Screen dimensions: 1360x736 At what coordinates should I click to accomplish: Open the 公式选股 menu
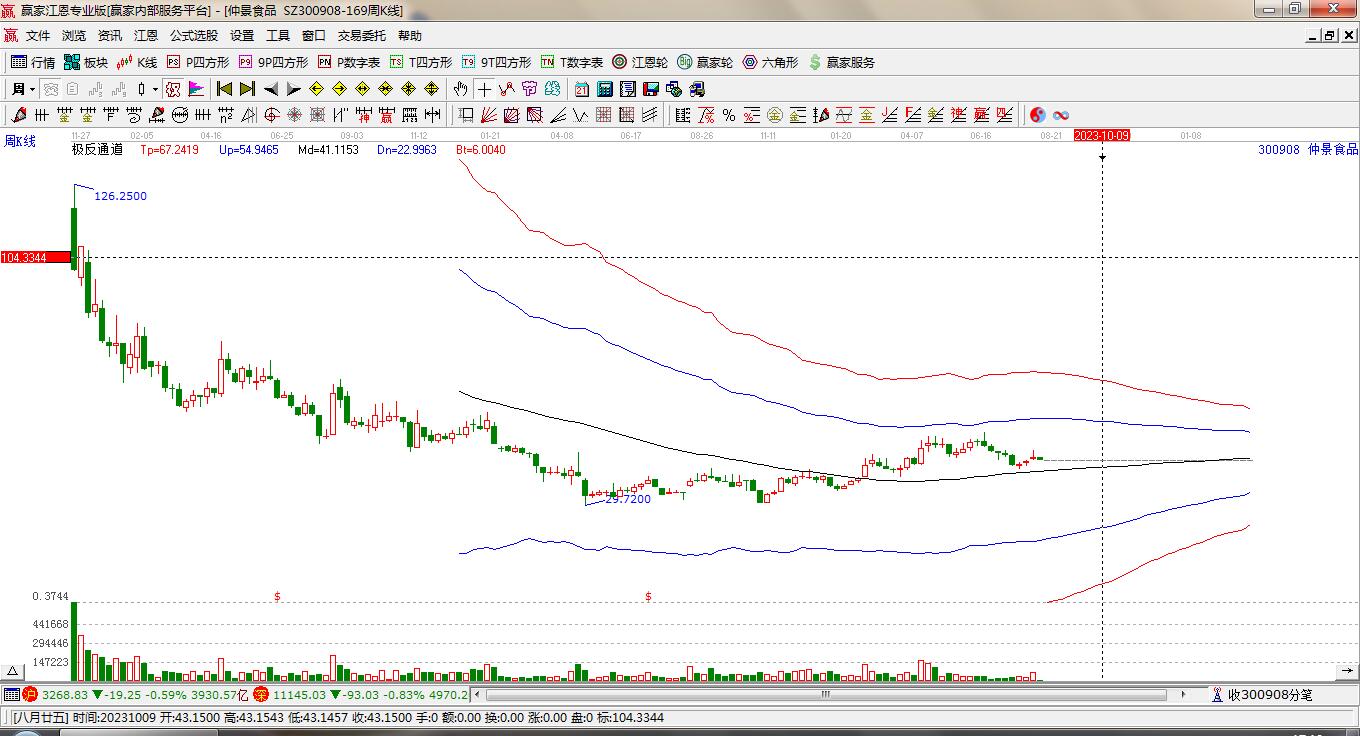[193, 36]
